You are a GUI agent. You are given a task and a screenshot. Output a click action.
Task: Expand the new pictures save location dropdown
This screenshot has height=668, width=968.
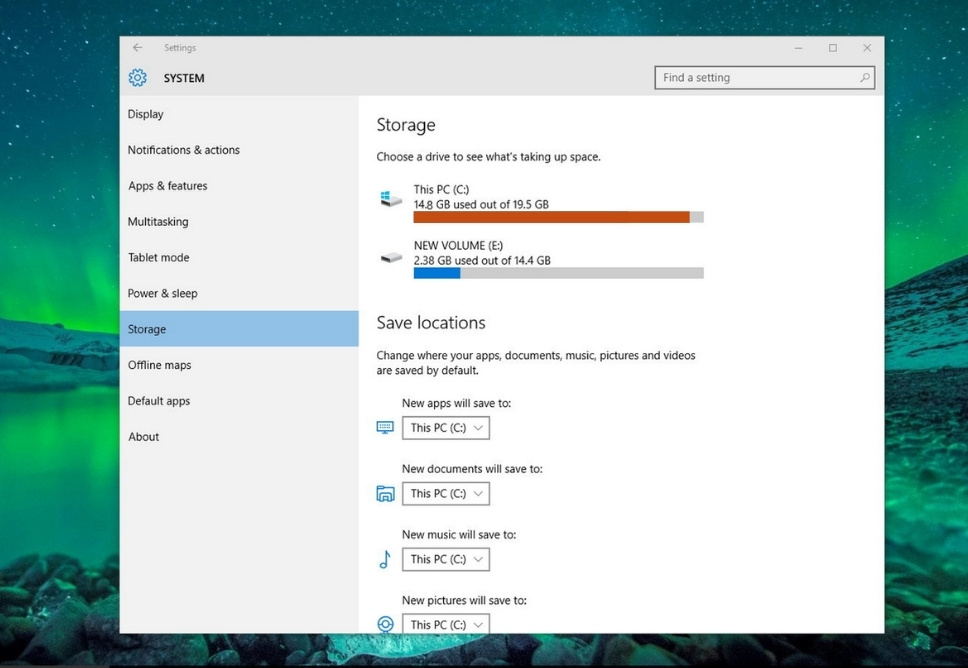point(446,624)
